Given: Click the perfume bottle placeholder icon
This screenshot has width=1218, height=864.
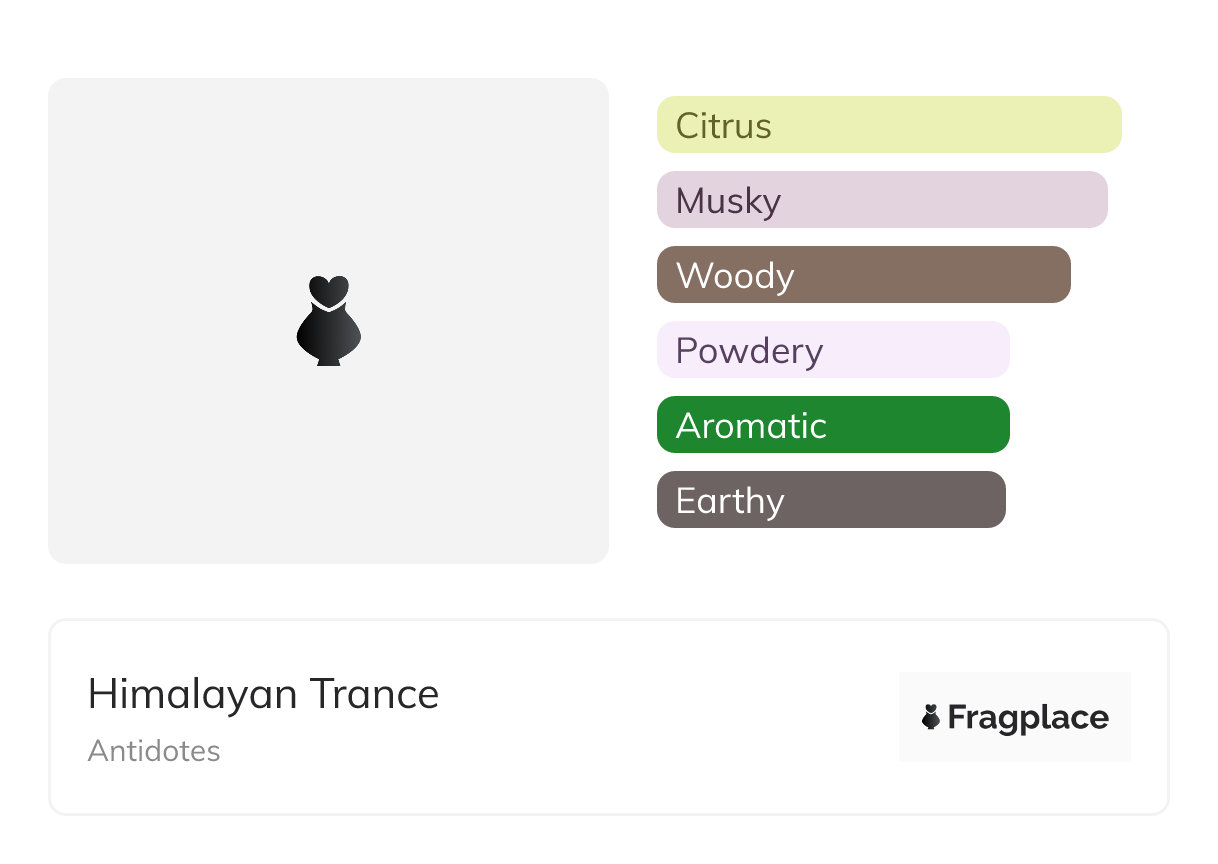Looking at the screenshot, I should point(328,320).
